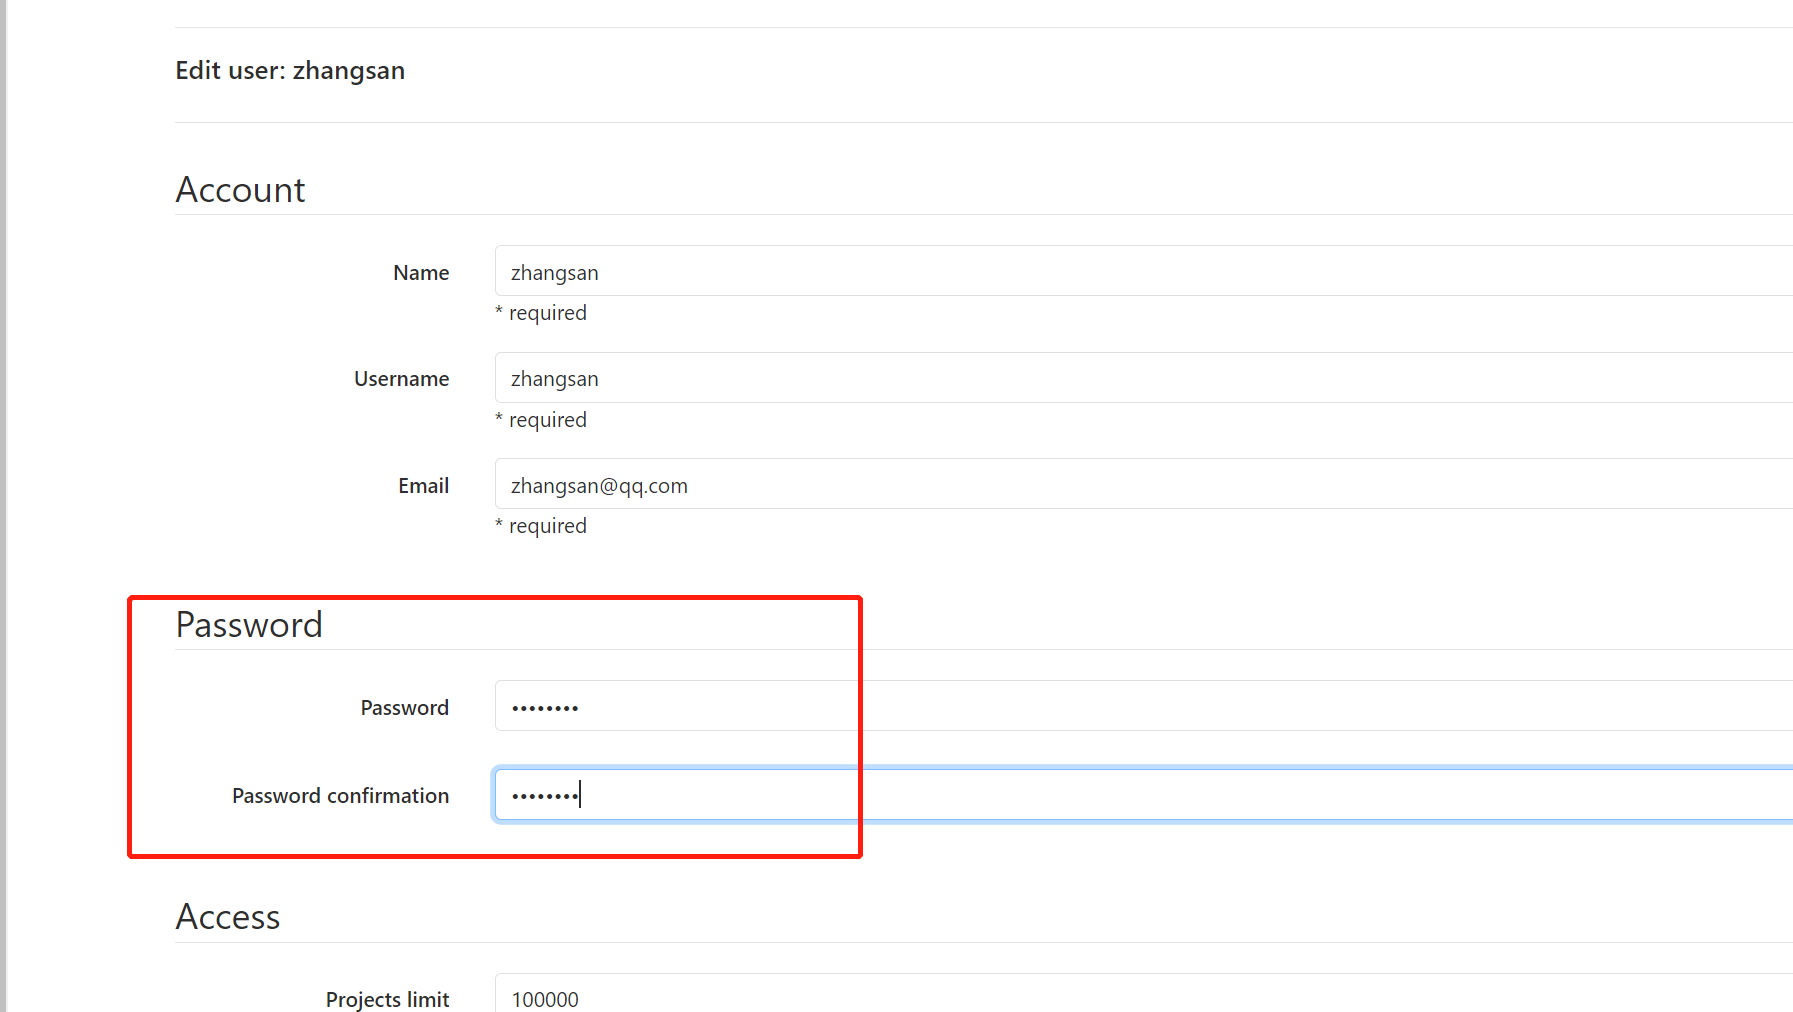The width and height of the screenshot is (1793, 1012).
Task: Click the Name field label
Action: click(x=421, y=273)
